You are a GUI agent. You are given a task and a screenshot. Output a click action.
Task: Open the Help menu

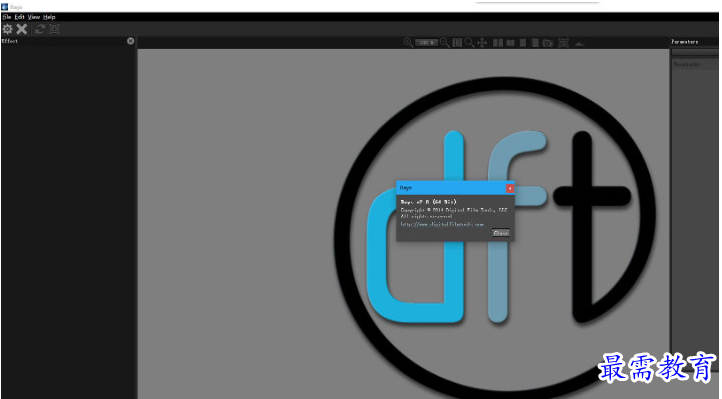click(49, 17)
